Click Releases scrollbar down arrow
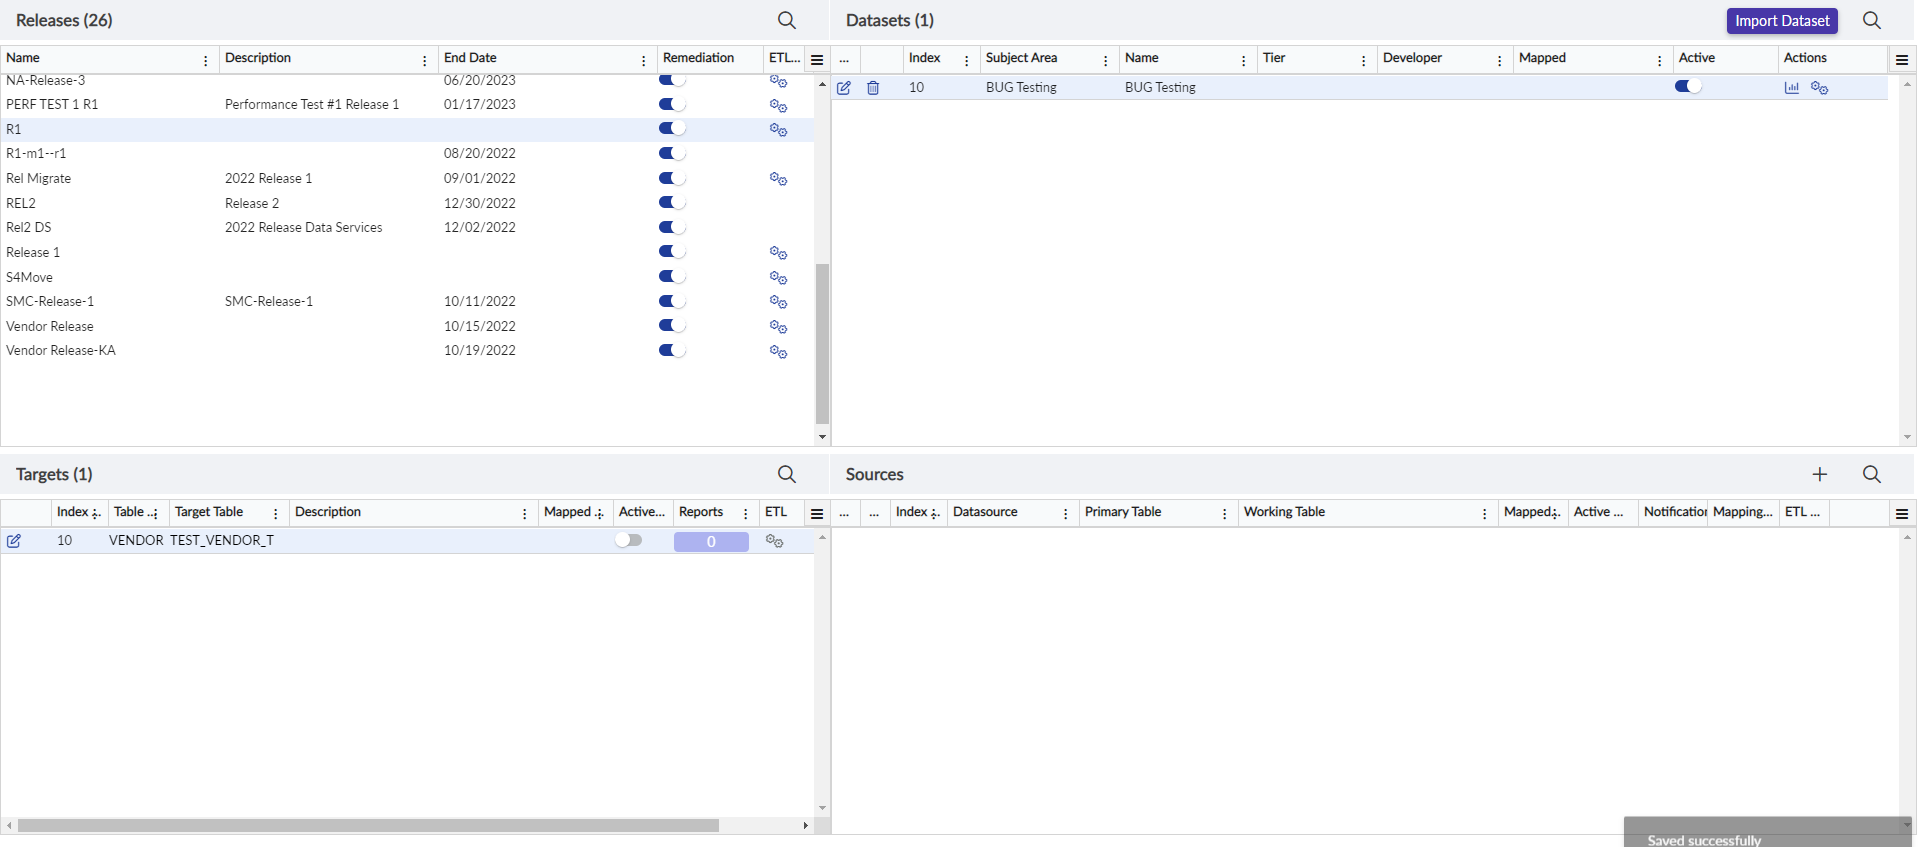 click(822, 437)
